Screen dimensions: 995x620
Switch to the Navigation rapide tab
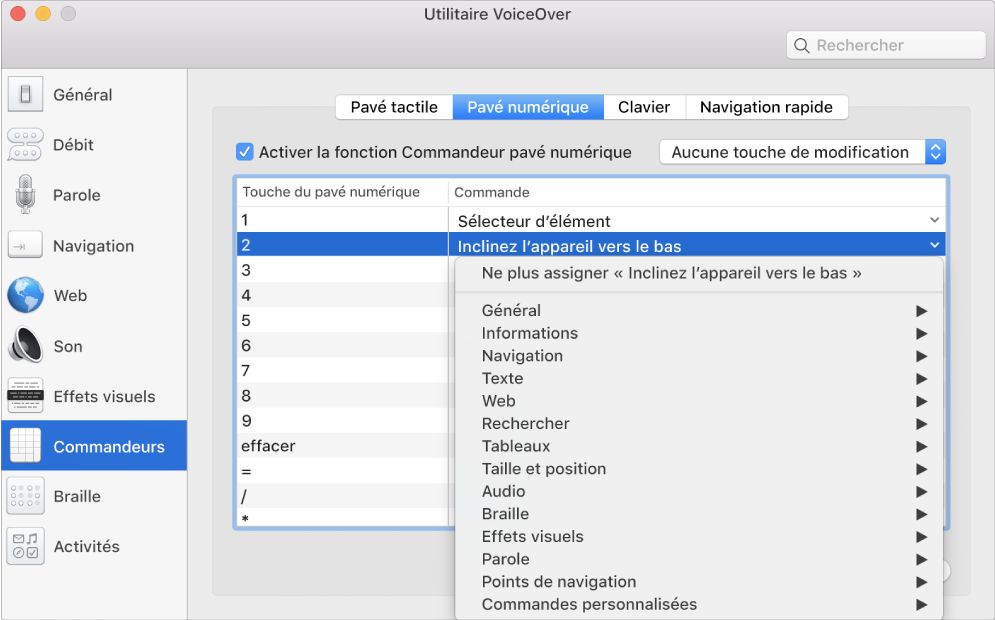click(x=766, y=107)
